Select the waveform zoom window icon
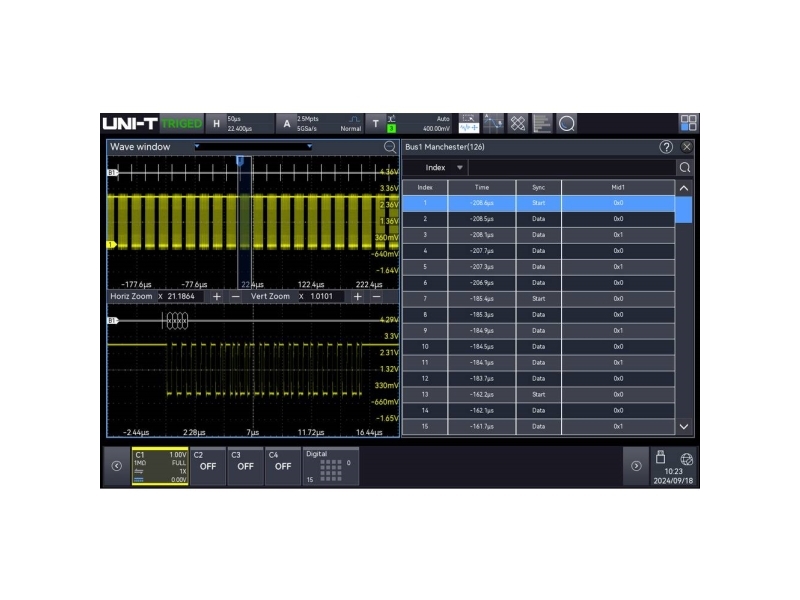 coord(468,123)
